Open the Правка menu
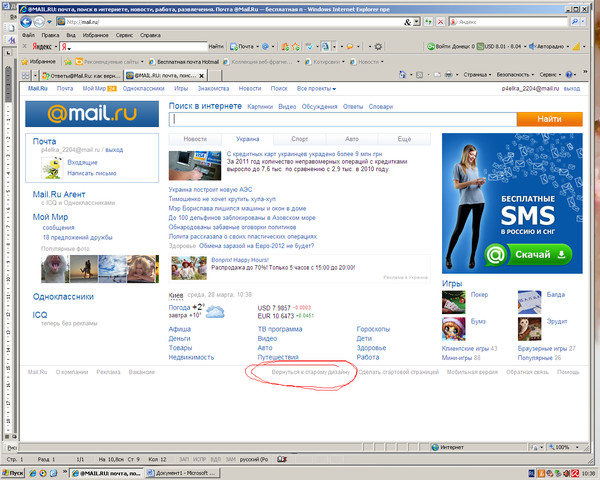The height and width of the screenshot is (480, 600). 50,35
